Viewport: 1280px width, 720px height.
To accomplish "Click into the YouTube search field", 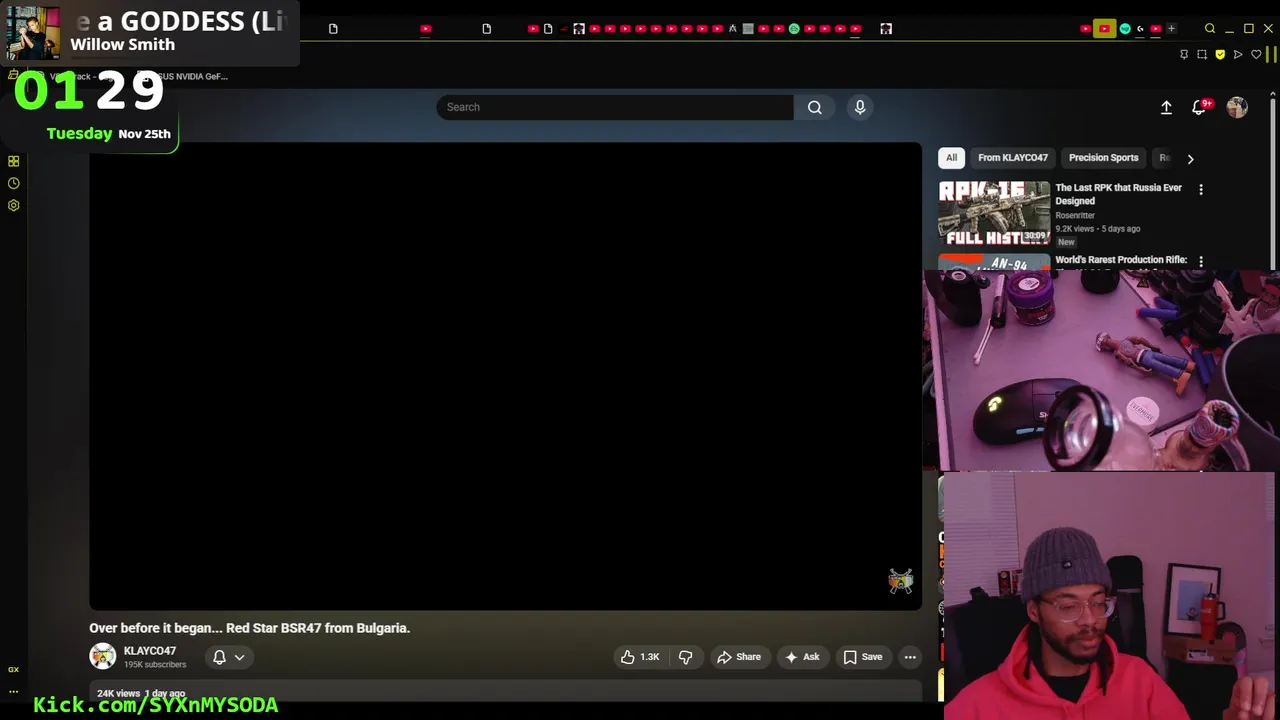I will coord(615,107).
